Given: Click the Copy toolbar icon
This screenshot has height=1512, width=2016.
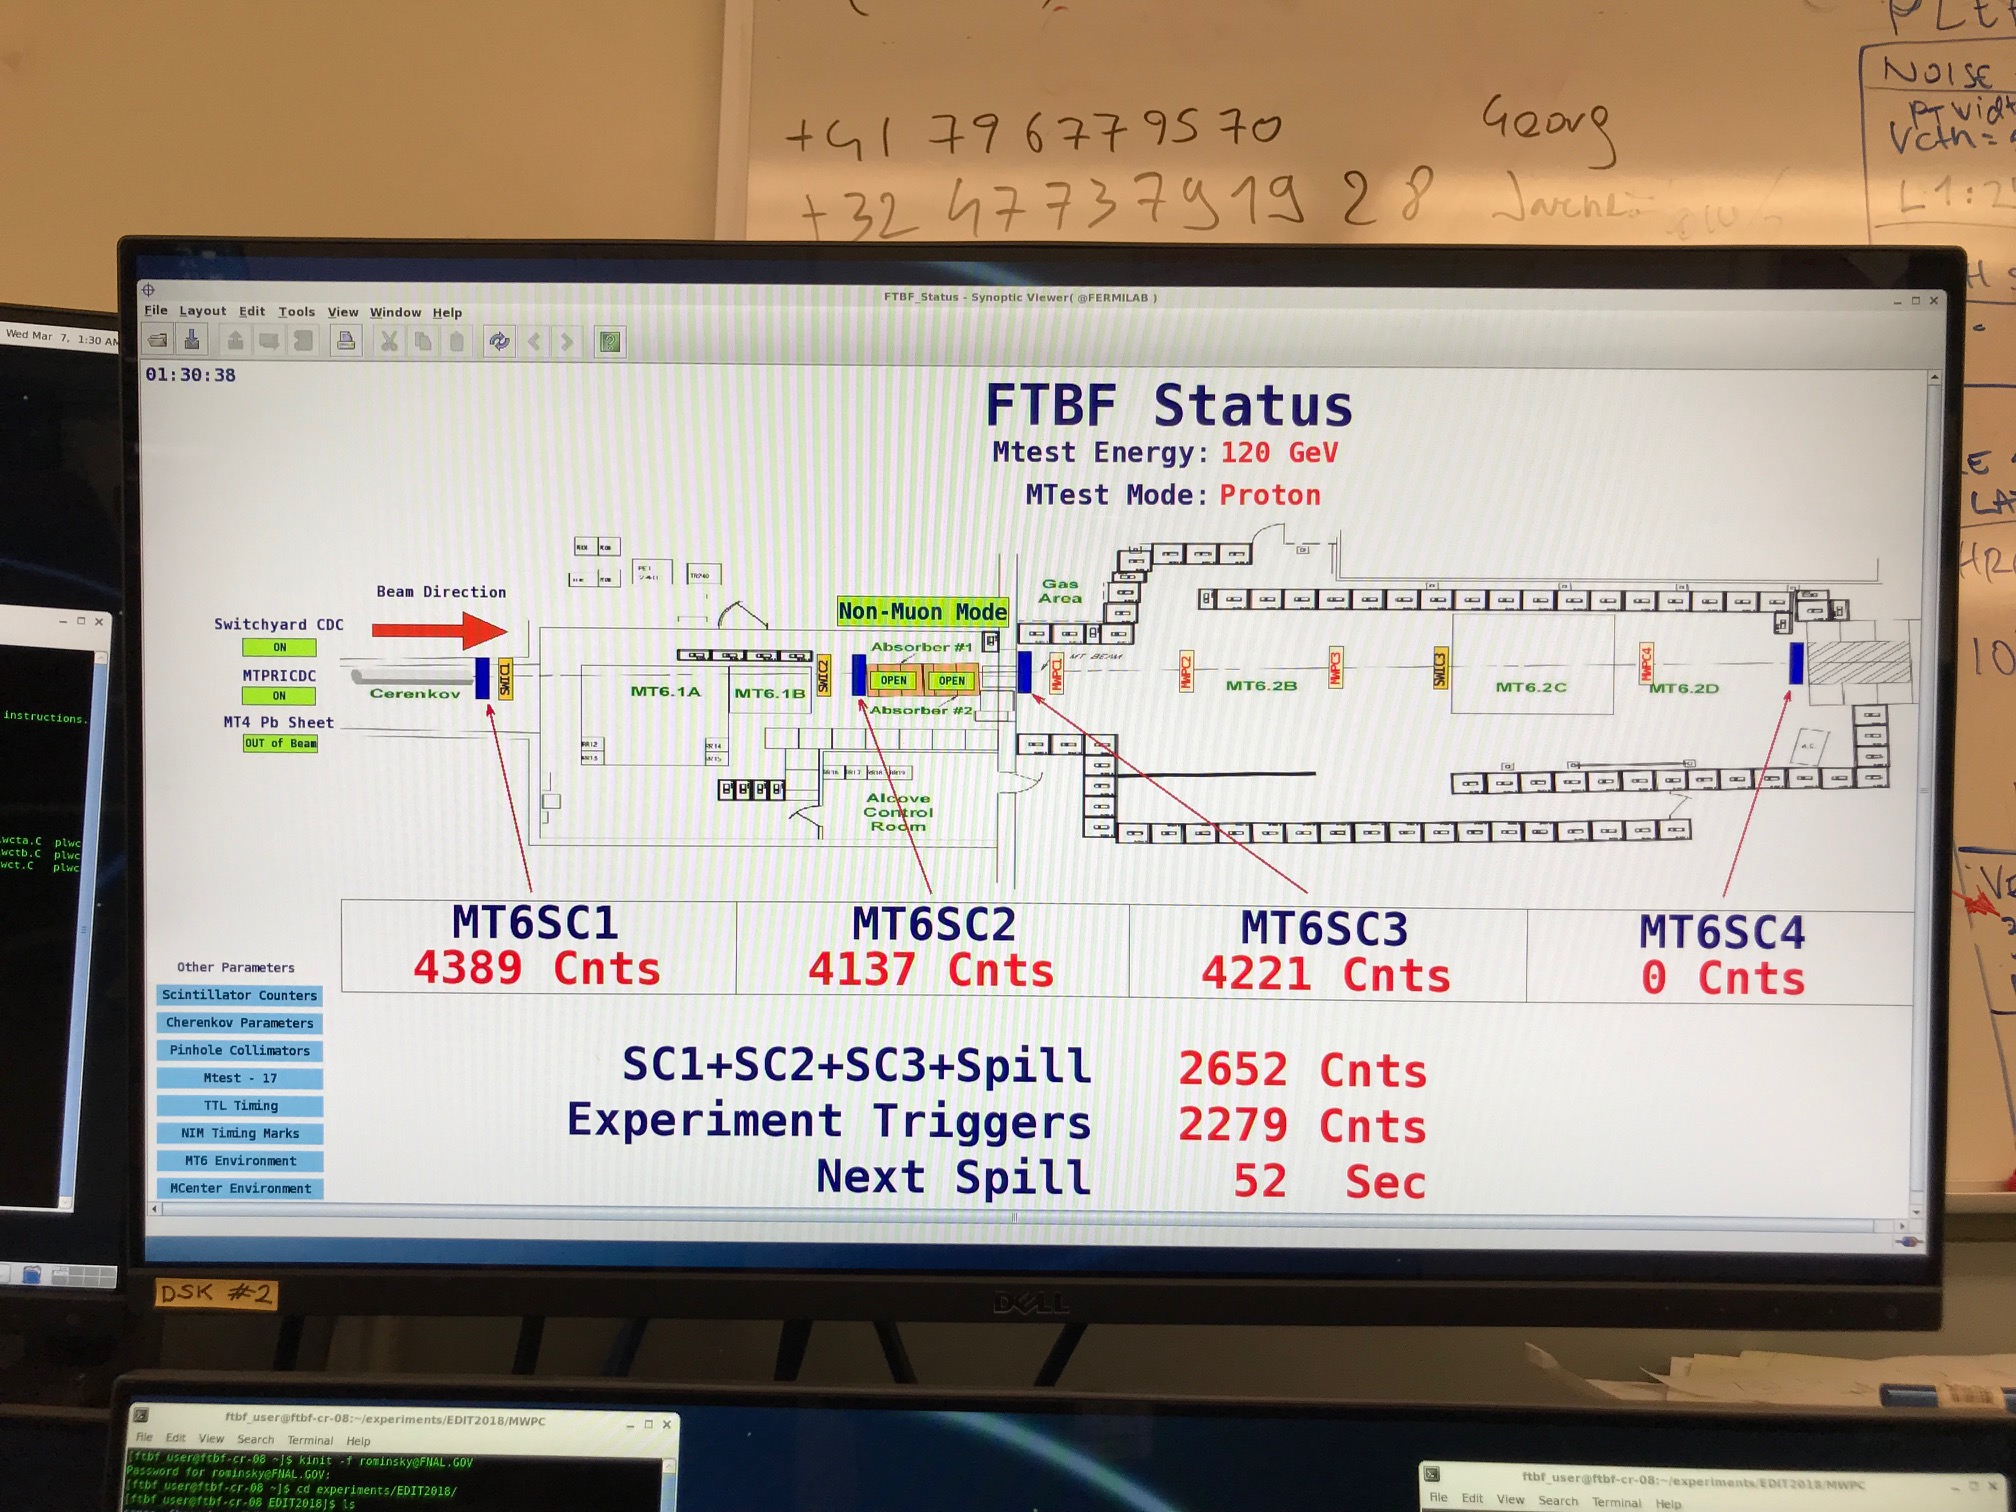Looking at the screenshot, I should tap(422, 342).
